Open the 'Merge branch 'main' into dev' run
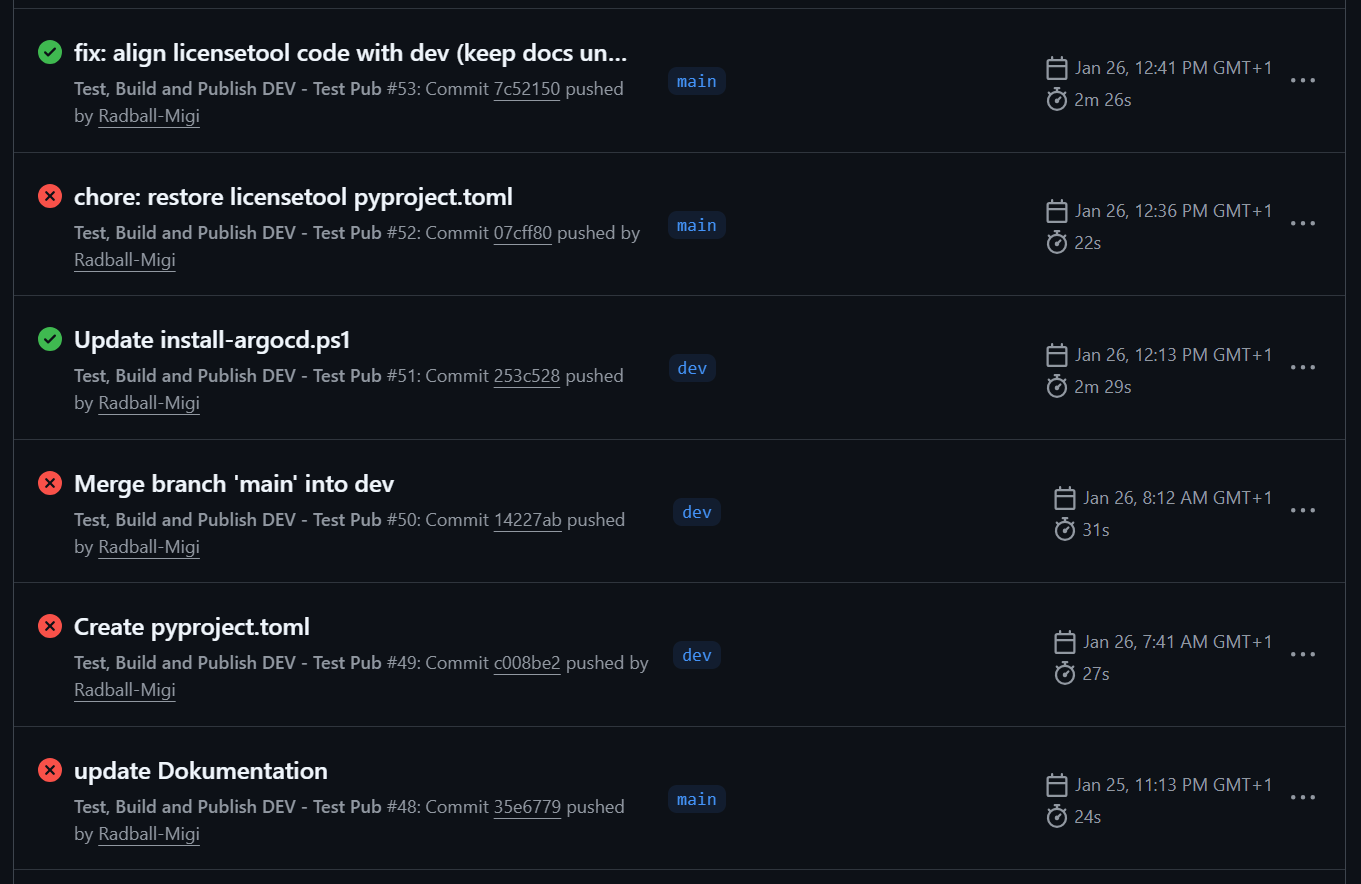Viewport: 1361px width, 884px height. 234,484
